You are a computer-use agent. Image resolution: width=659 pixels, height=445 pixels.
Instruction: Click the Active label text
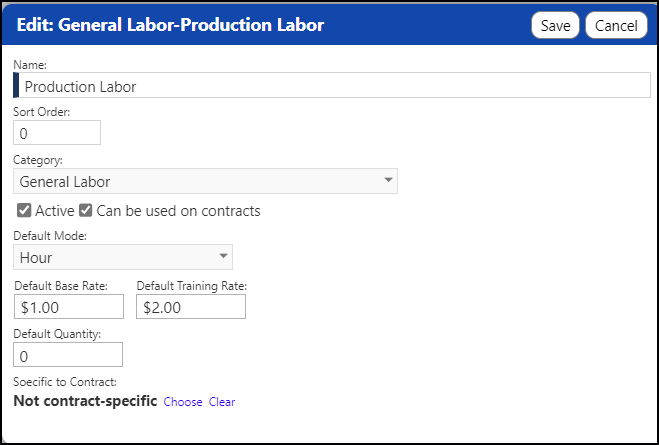coord(55,211)
